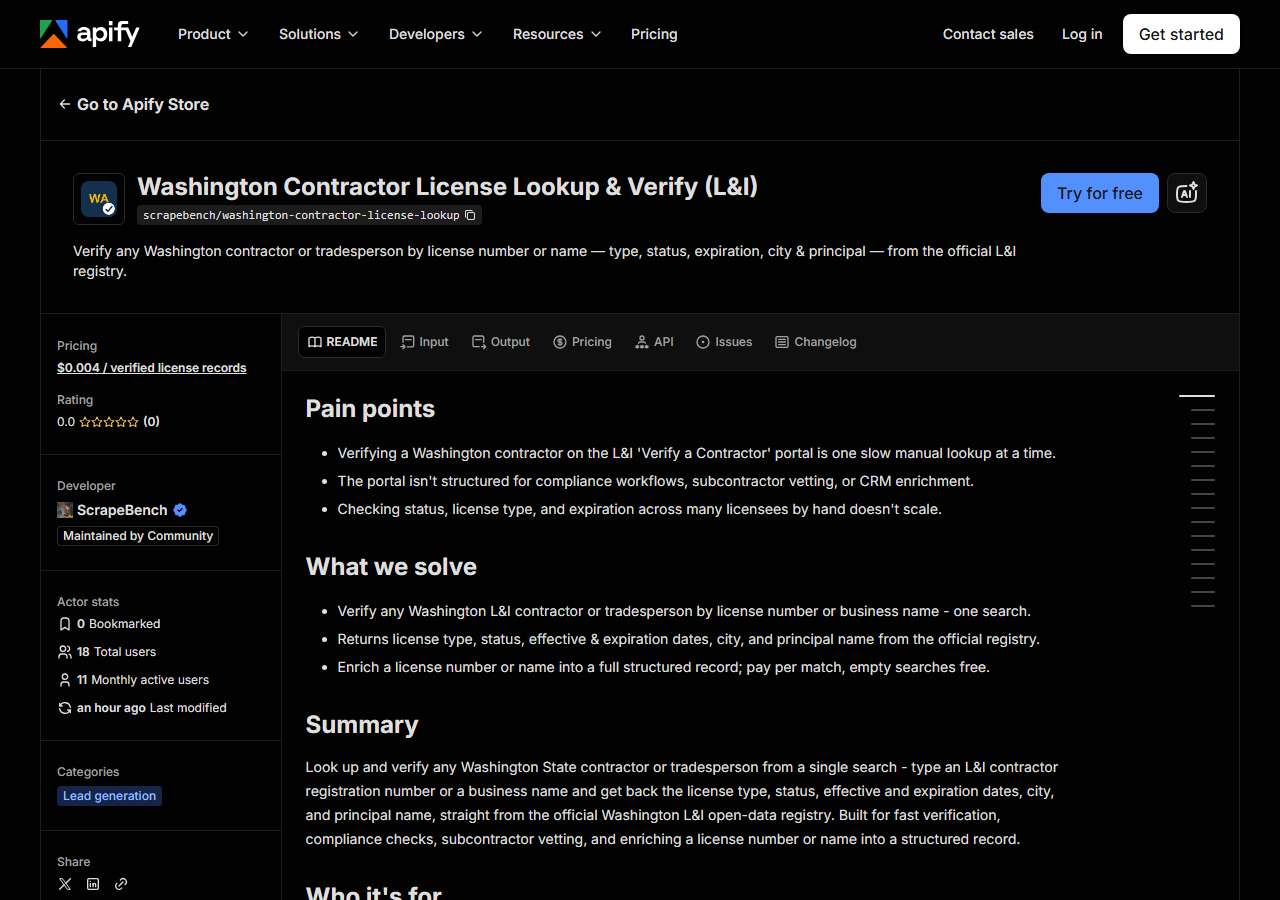This screenshot has width=1280, height=900.
Task: Switch to the Output tab
Action: pos(501,342)
